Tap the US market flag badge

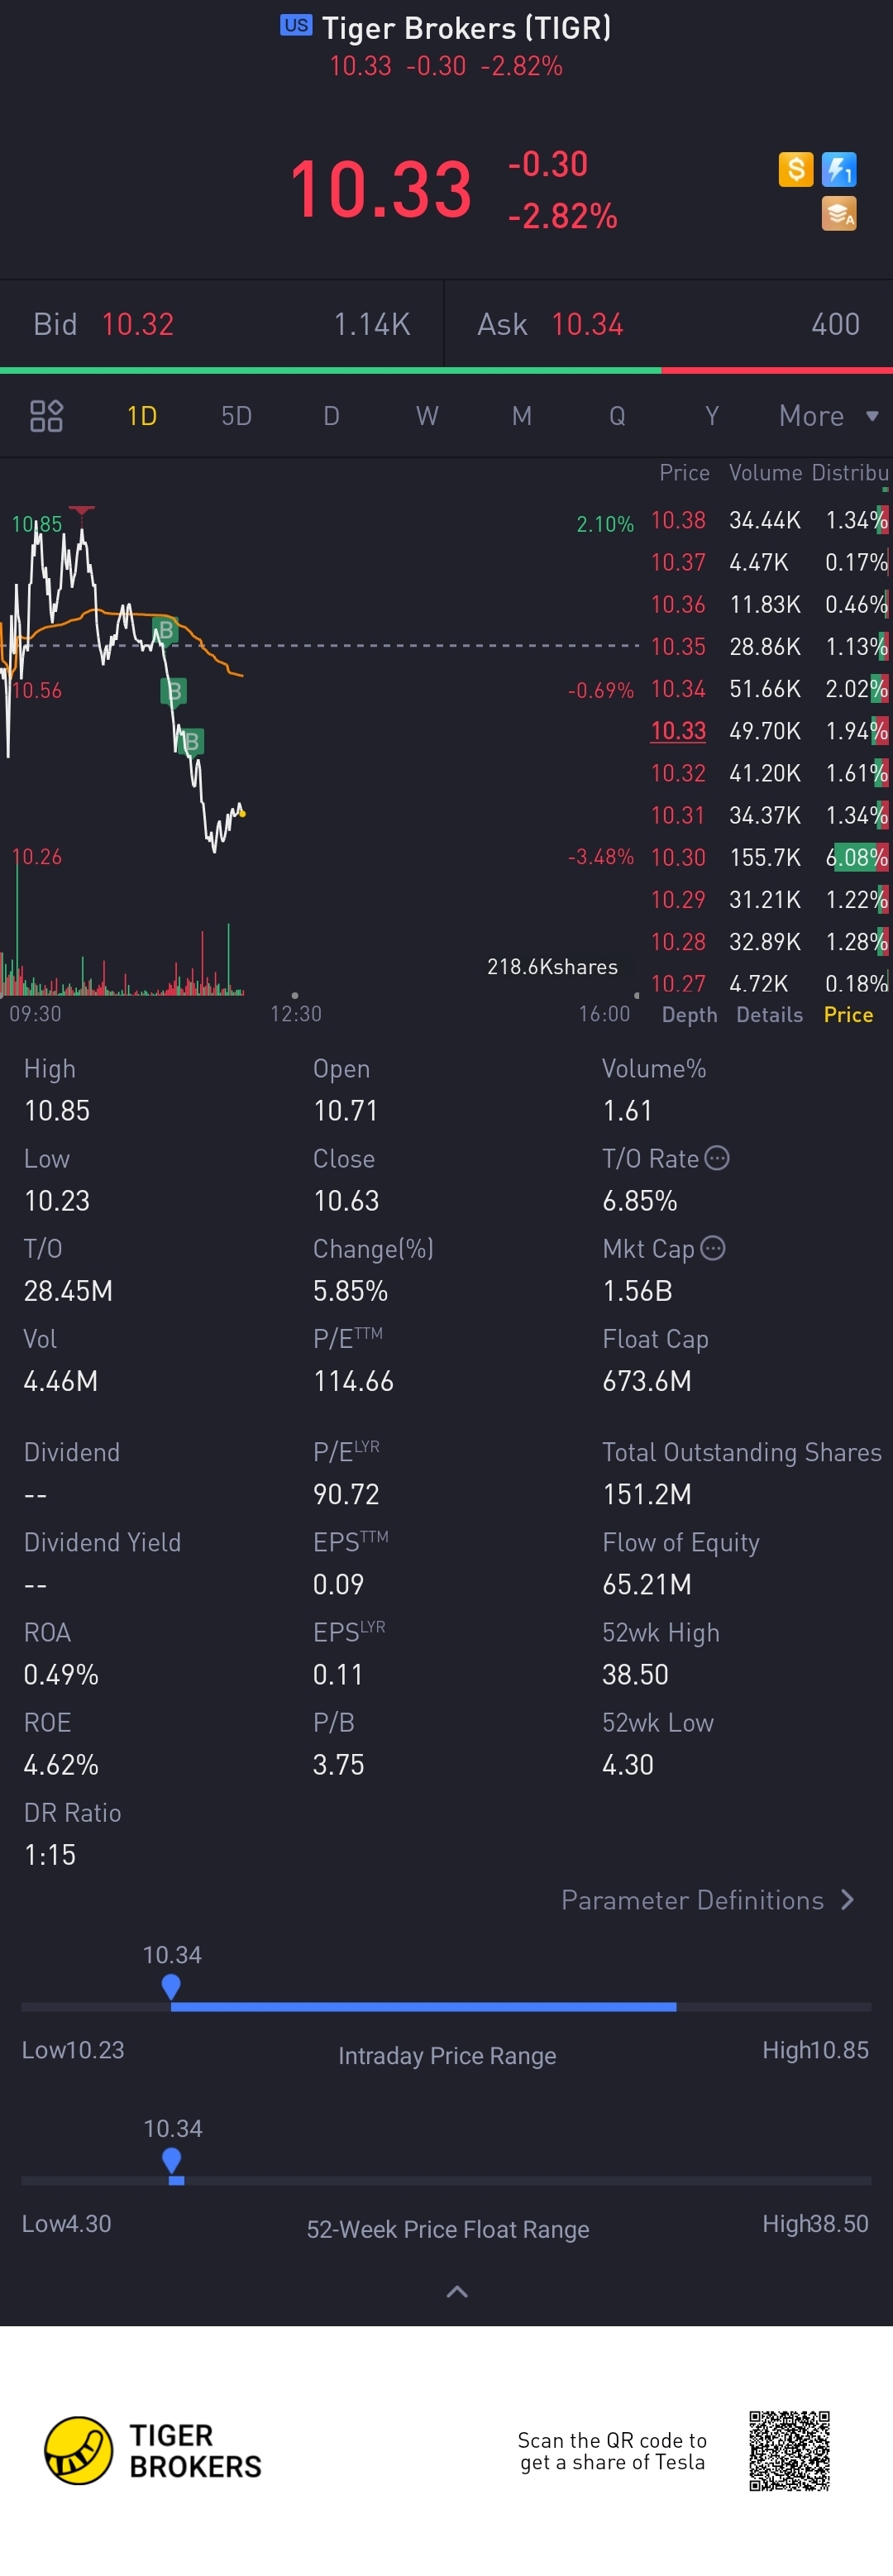pyautogui.click(x=296, y=25)
